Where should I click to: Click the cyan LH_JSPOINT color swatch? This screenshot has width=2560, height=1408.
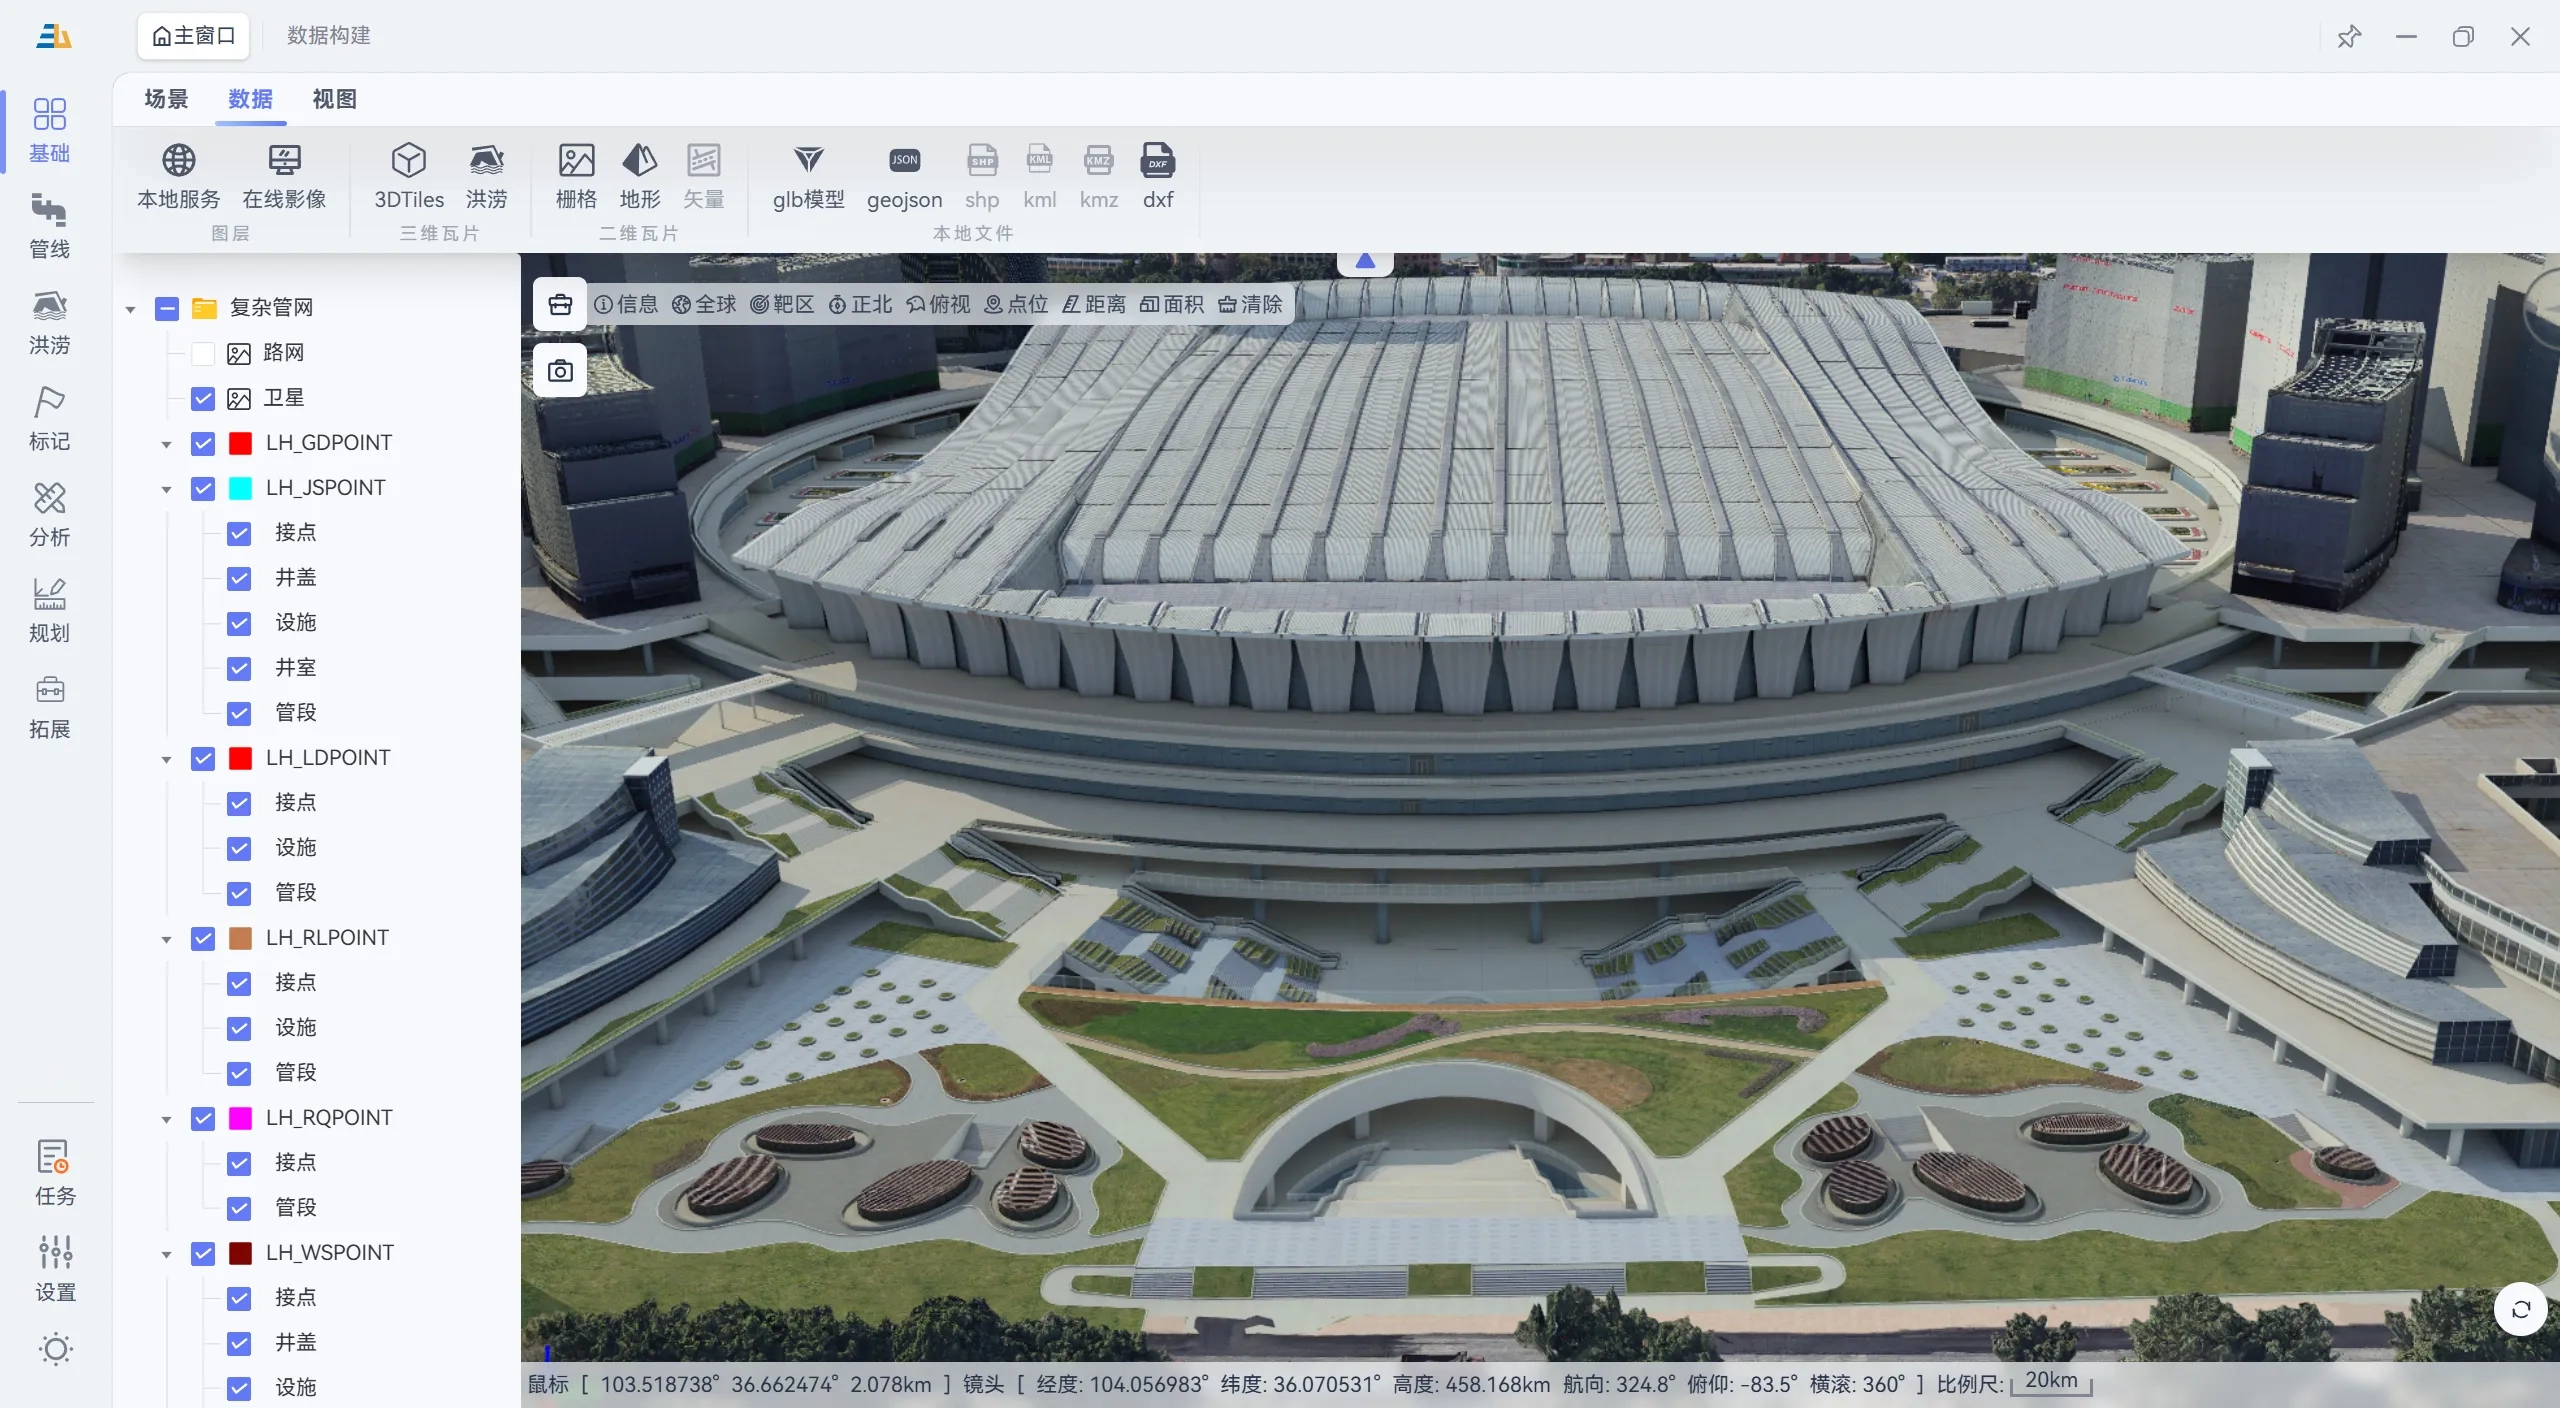tap(240, 488)
